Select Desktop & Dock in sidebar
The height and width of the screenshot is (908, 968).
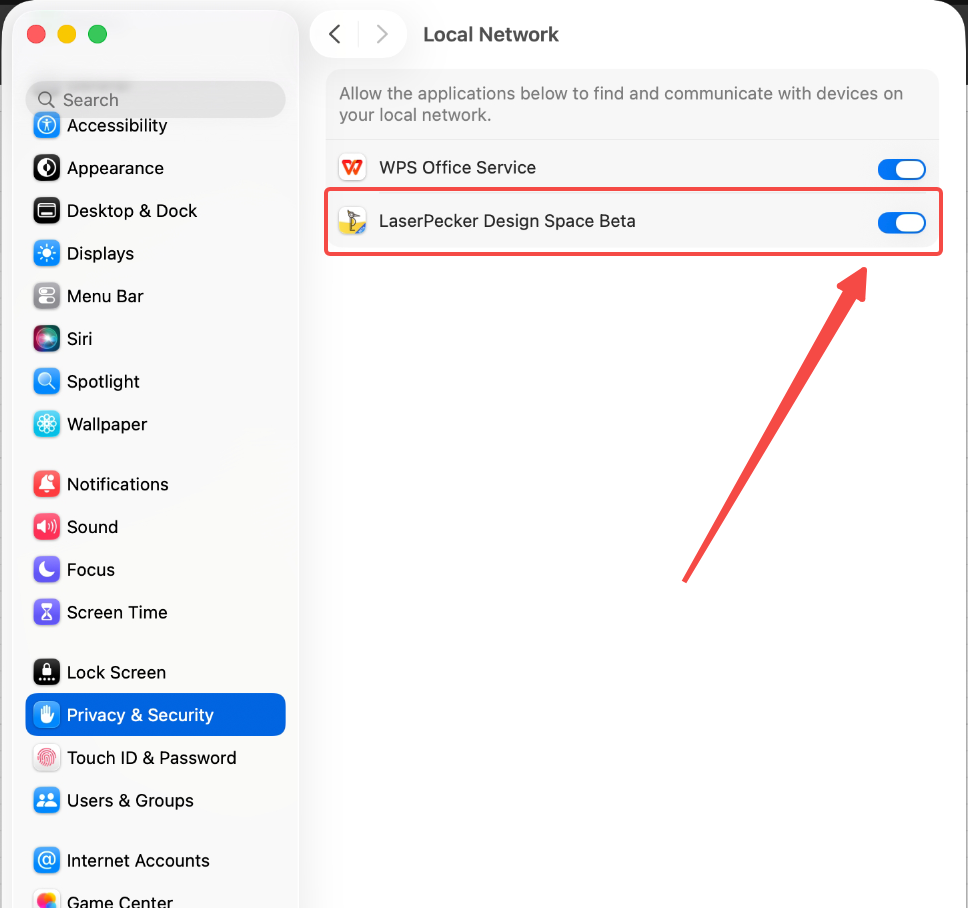(155, 210)
